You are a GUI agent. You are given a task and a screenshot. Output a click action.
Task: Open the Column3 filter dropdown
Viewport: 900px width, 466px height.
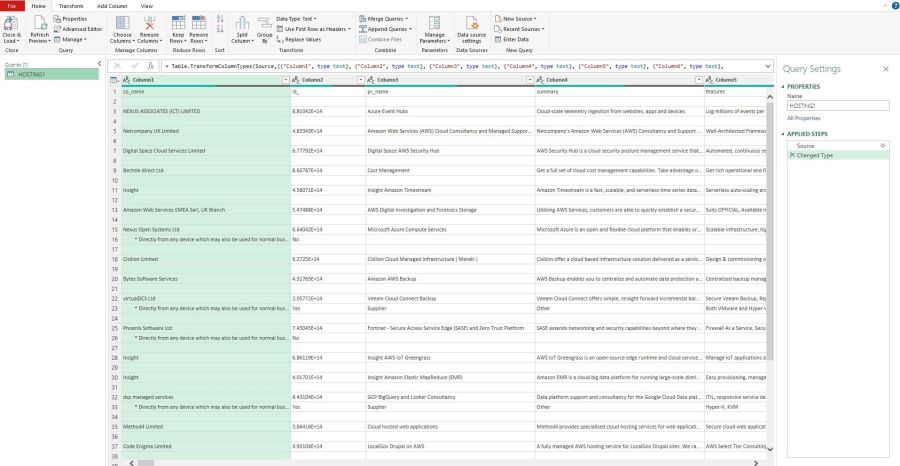530,80
